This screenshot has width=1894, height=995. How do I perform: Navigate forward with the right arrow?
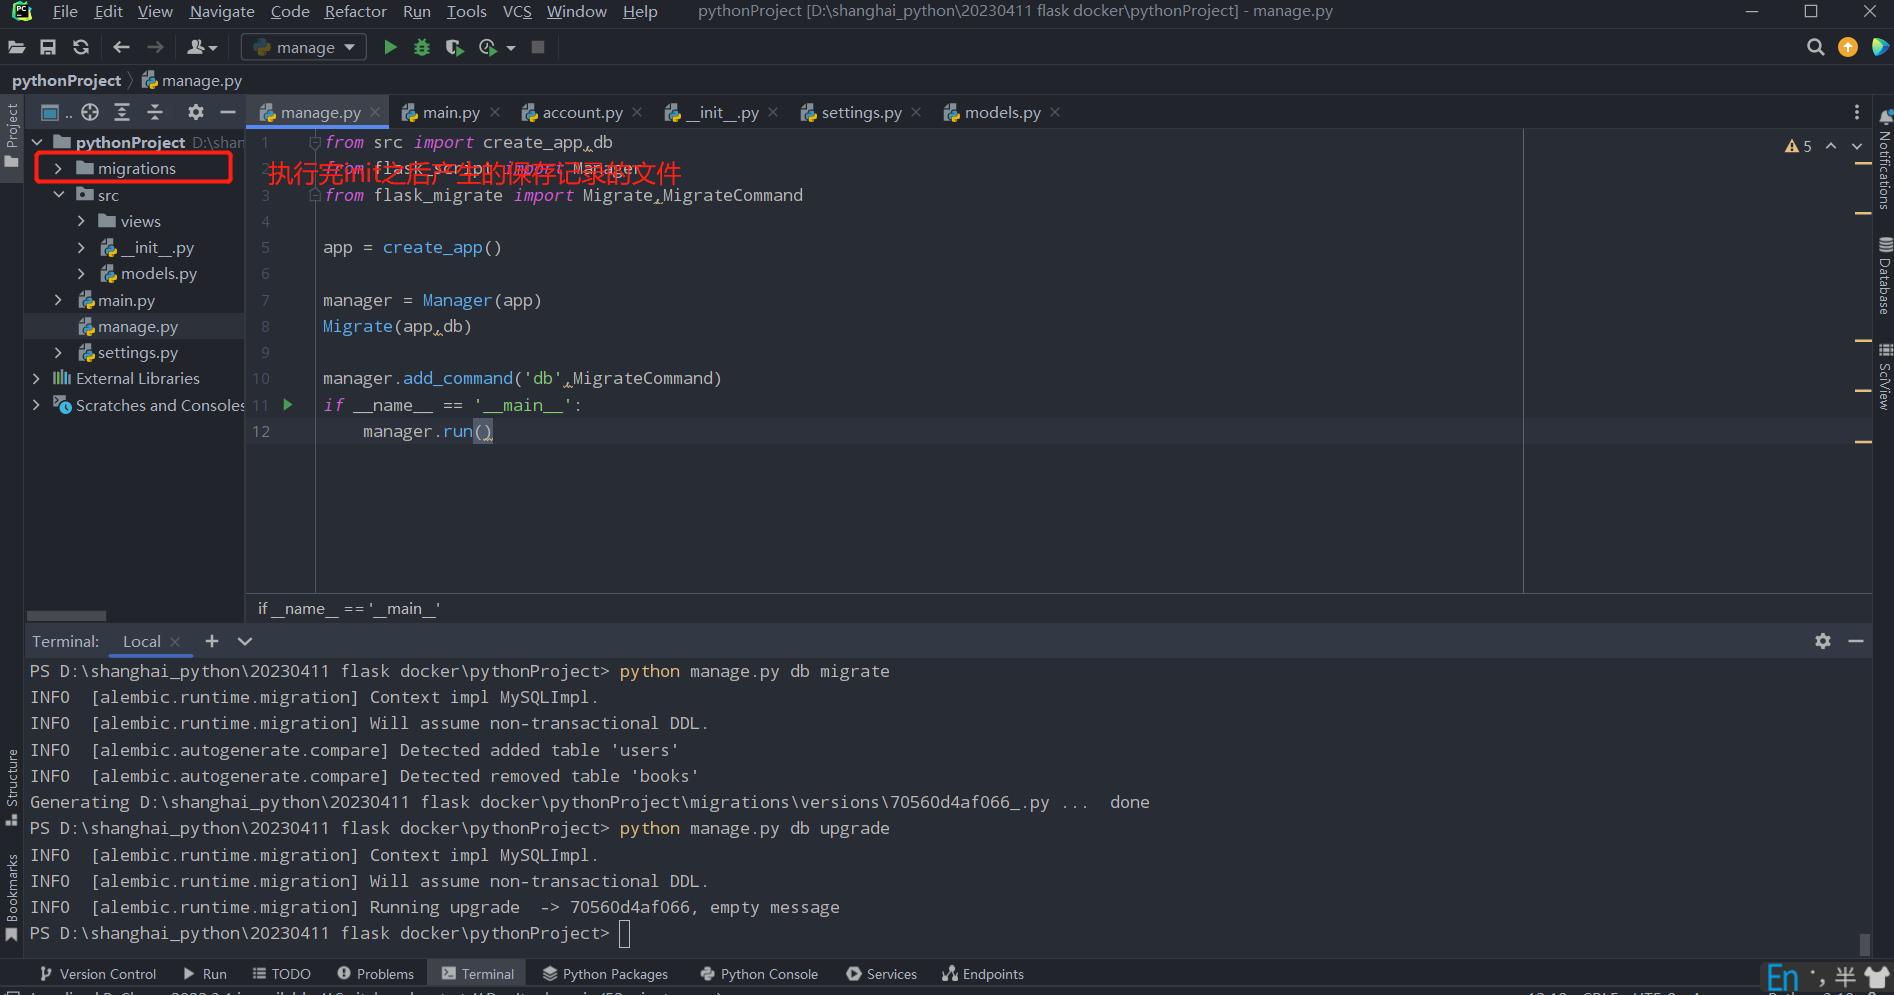pos(155,47)
